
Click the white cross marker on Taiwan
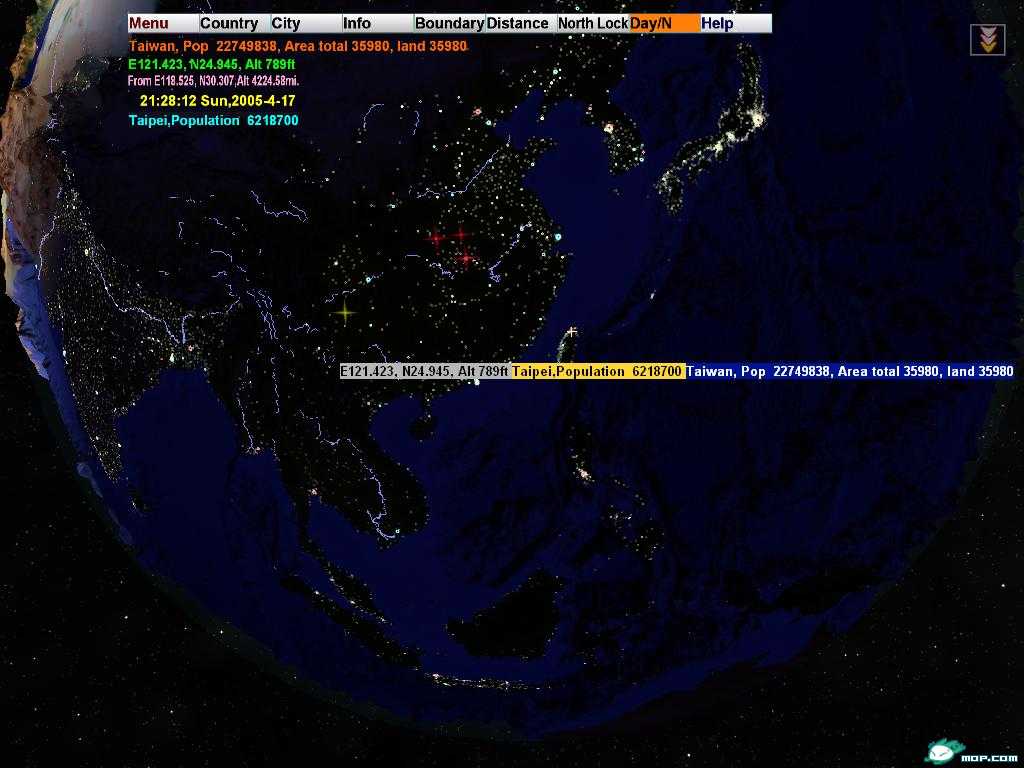click(572, 332)
